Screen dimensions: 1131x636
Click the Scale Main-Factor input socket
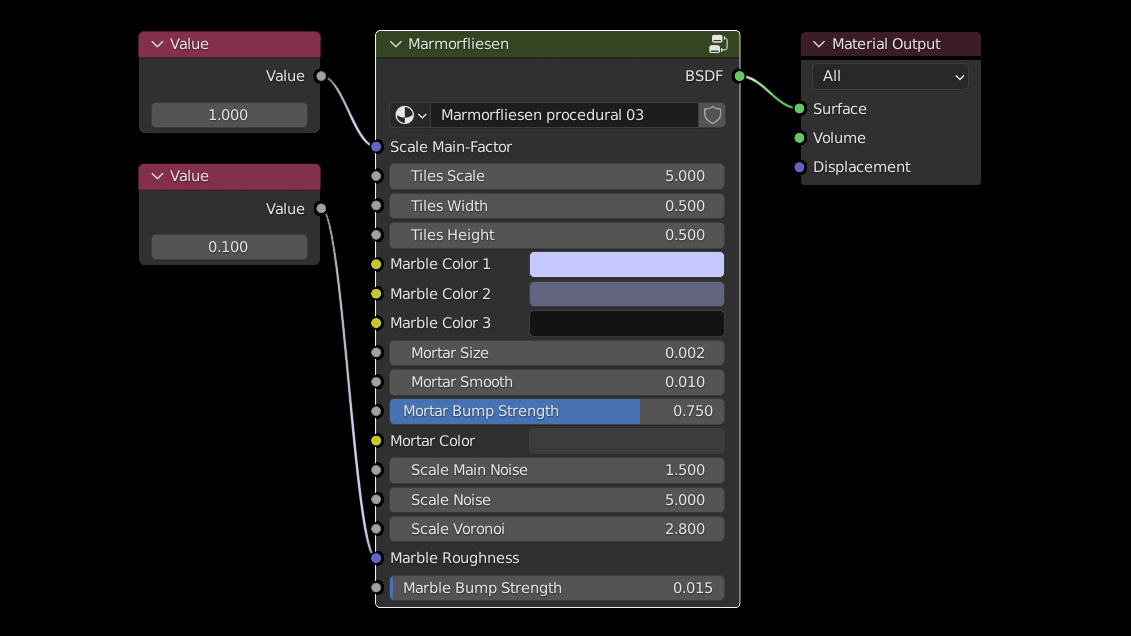(376, 147)
